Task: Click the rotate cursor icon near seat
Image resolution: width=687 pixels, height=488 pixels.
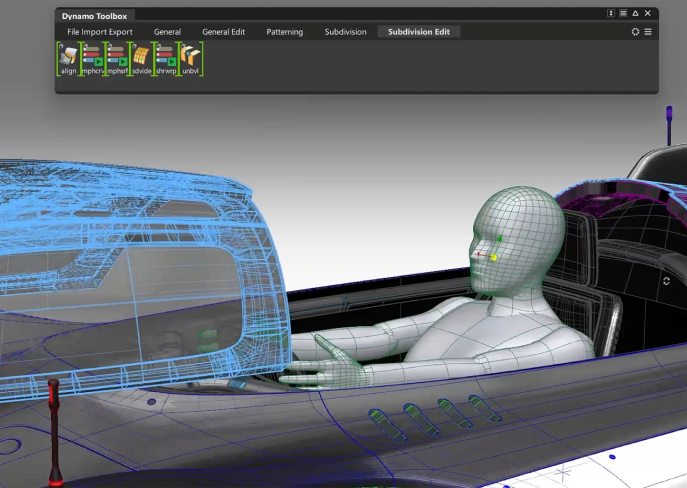Action: [666, 281]
